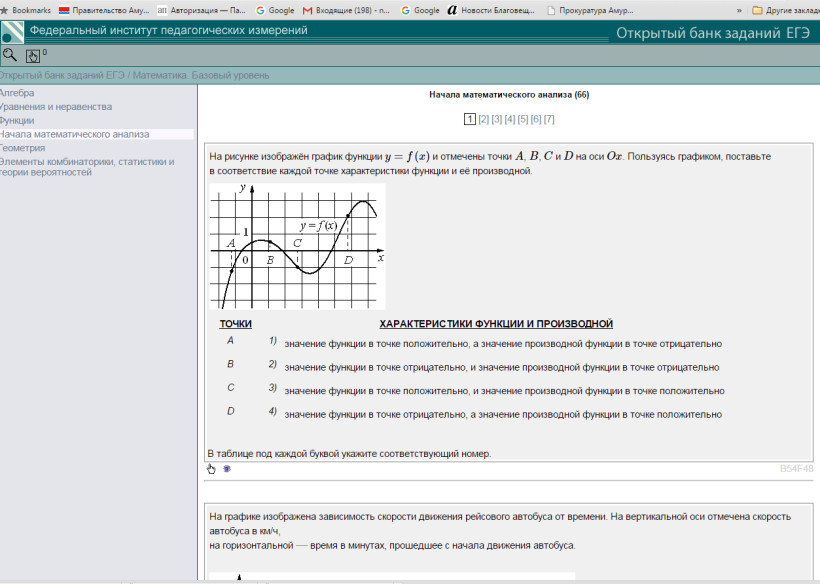Screen dimensions: 820x584
Task: Open the selected tasks hand icon in toolbar
Action: pyautogui.click(x=32, y=56)
